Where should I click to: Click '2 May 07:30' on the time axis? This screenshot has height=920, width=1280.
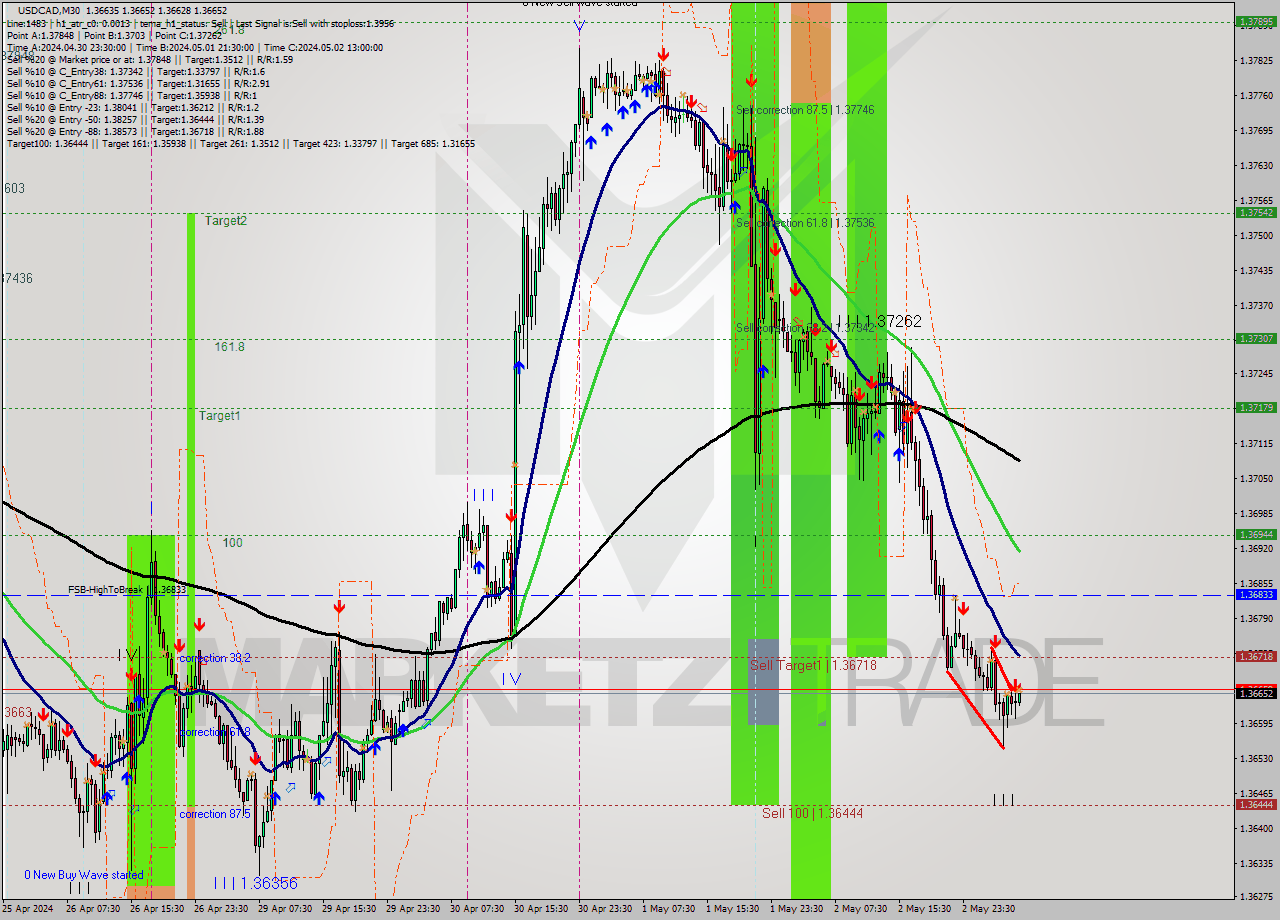point(860,909)
